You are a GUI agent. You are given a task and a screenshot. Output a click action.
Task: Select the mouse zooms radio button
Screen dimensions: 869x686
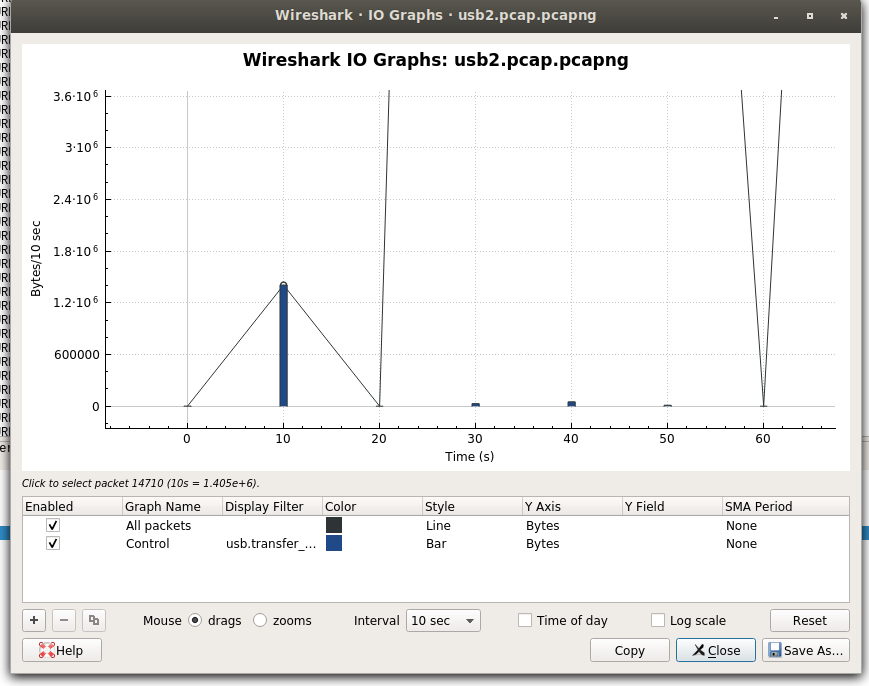coord(260,621)
